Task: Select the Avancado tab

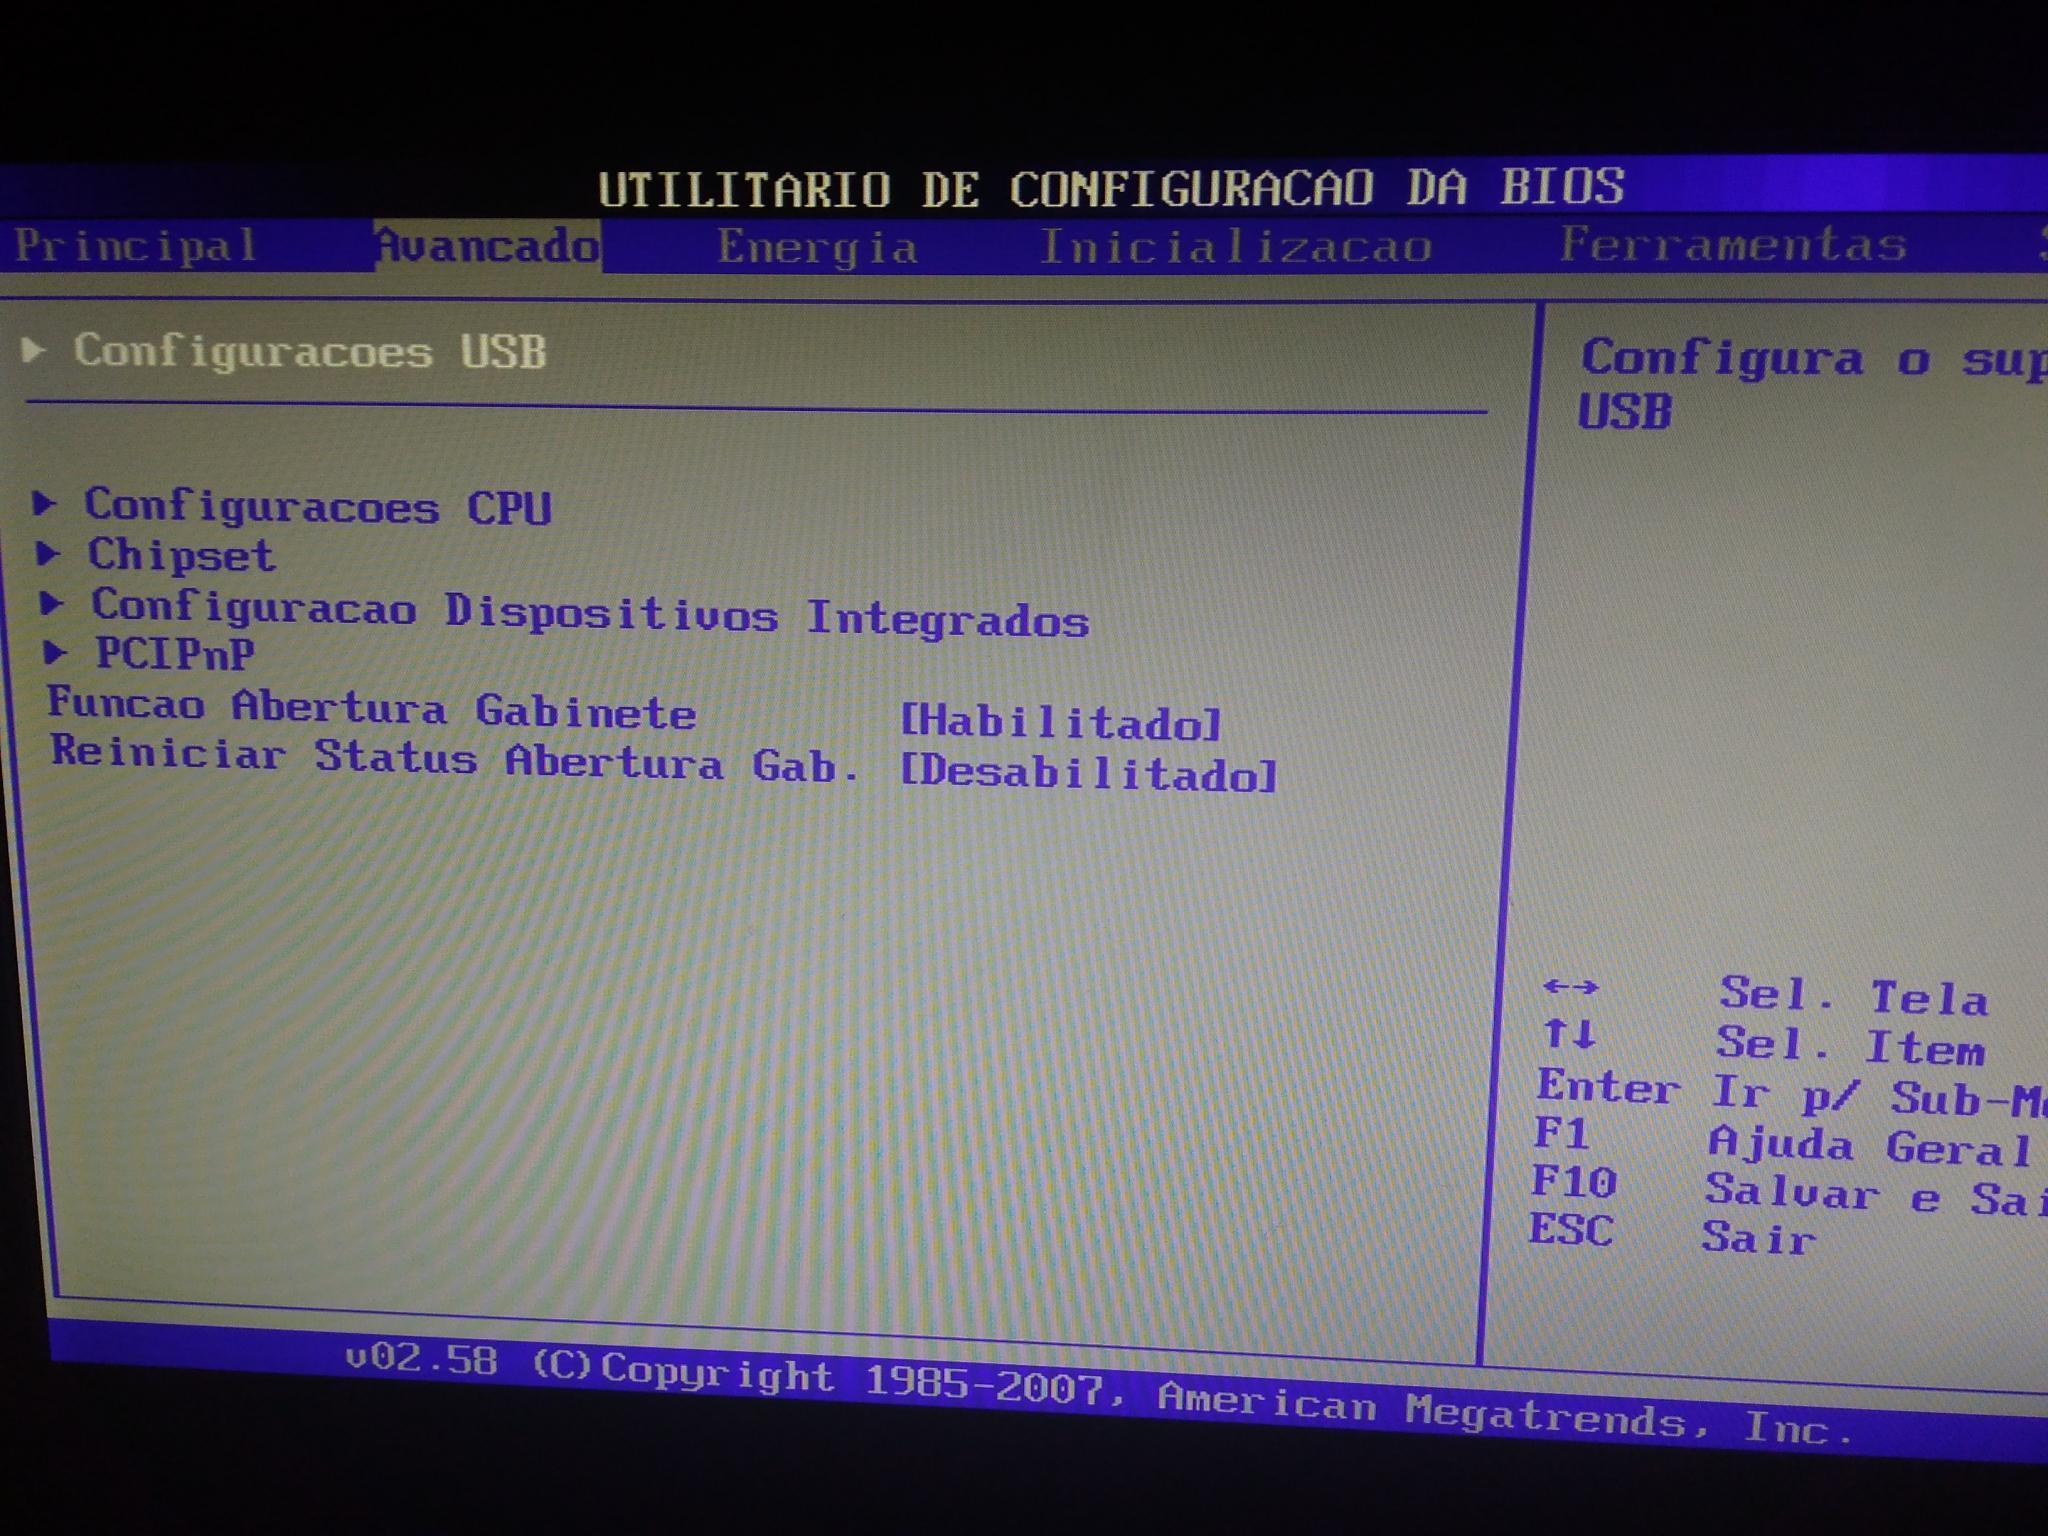Action: coord(487,246)
